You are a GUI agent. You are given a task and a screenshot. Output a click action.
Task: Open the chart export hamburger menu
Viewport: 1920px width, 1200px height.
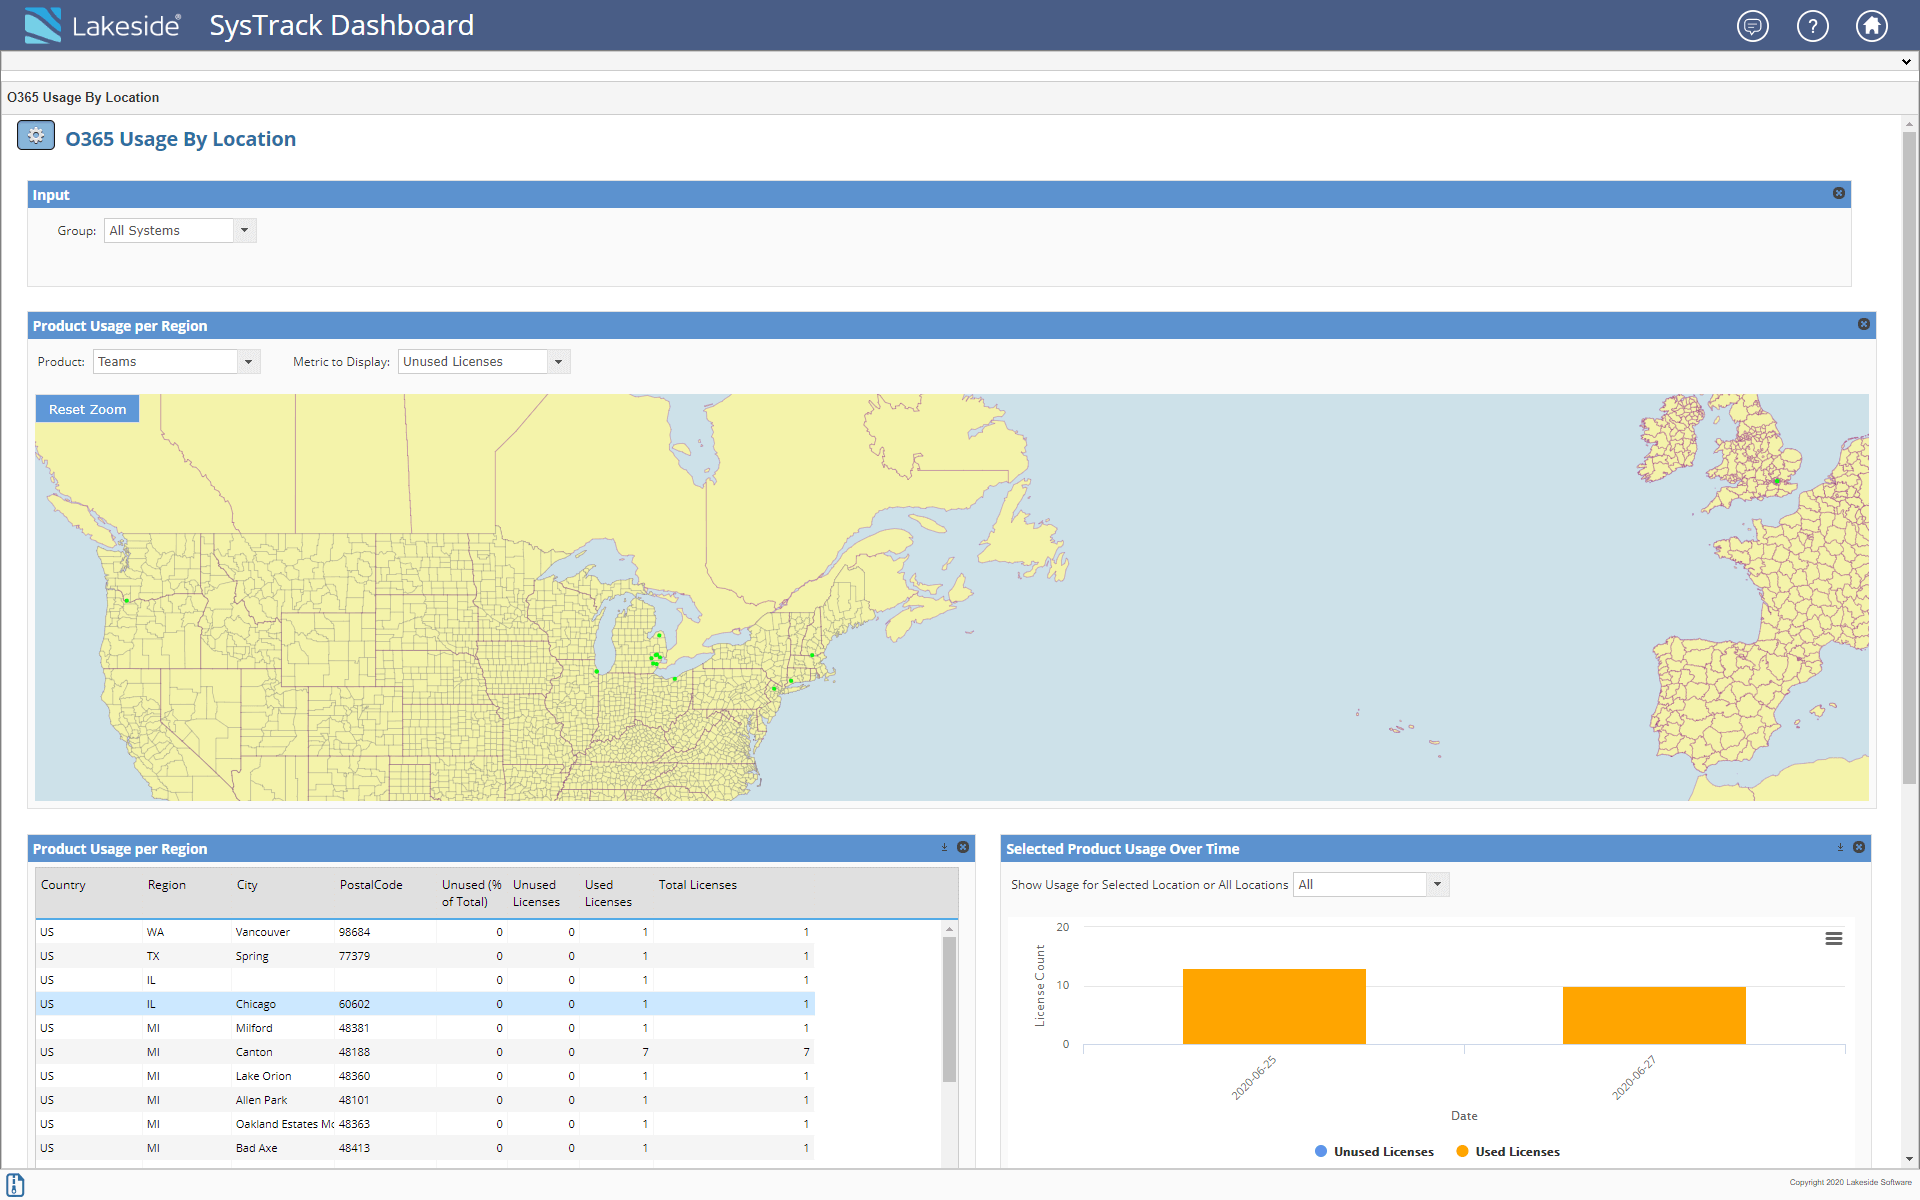[x=1834, y=938]
